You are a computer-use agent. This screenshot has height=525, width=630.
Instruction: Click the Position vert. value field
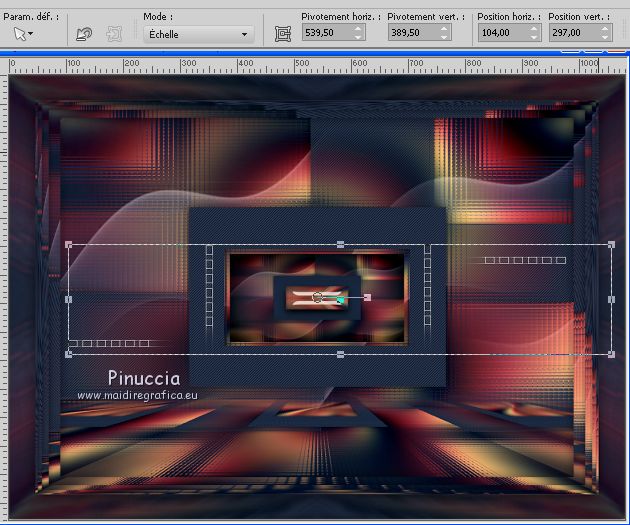point(571,33)
